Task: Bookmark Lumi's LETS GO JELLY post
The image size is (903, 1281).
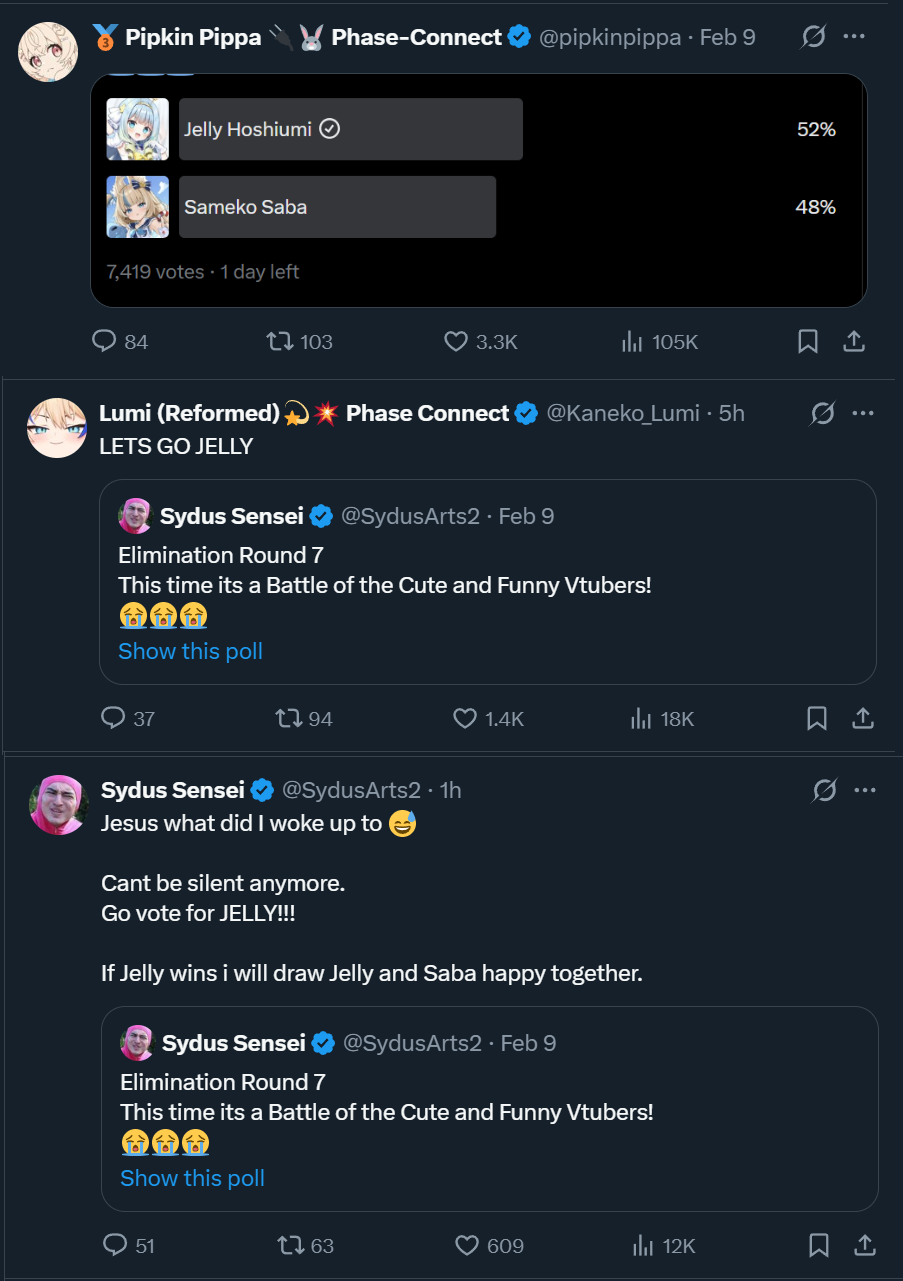Action: [x=816, y=718]
